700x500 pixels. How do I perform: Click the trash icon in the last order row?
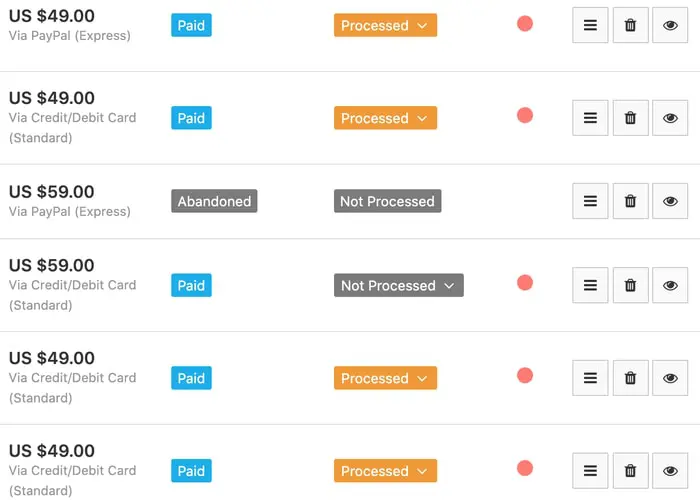pos(630,471)
